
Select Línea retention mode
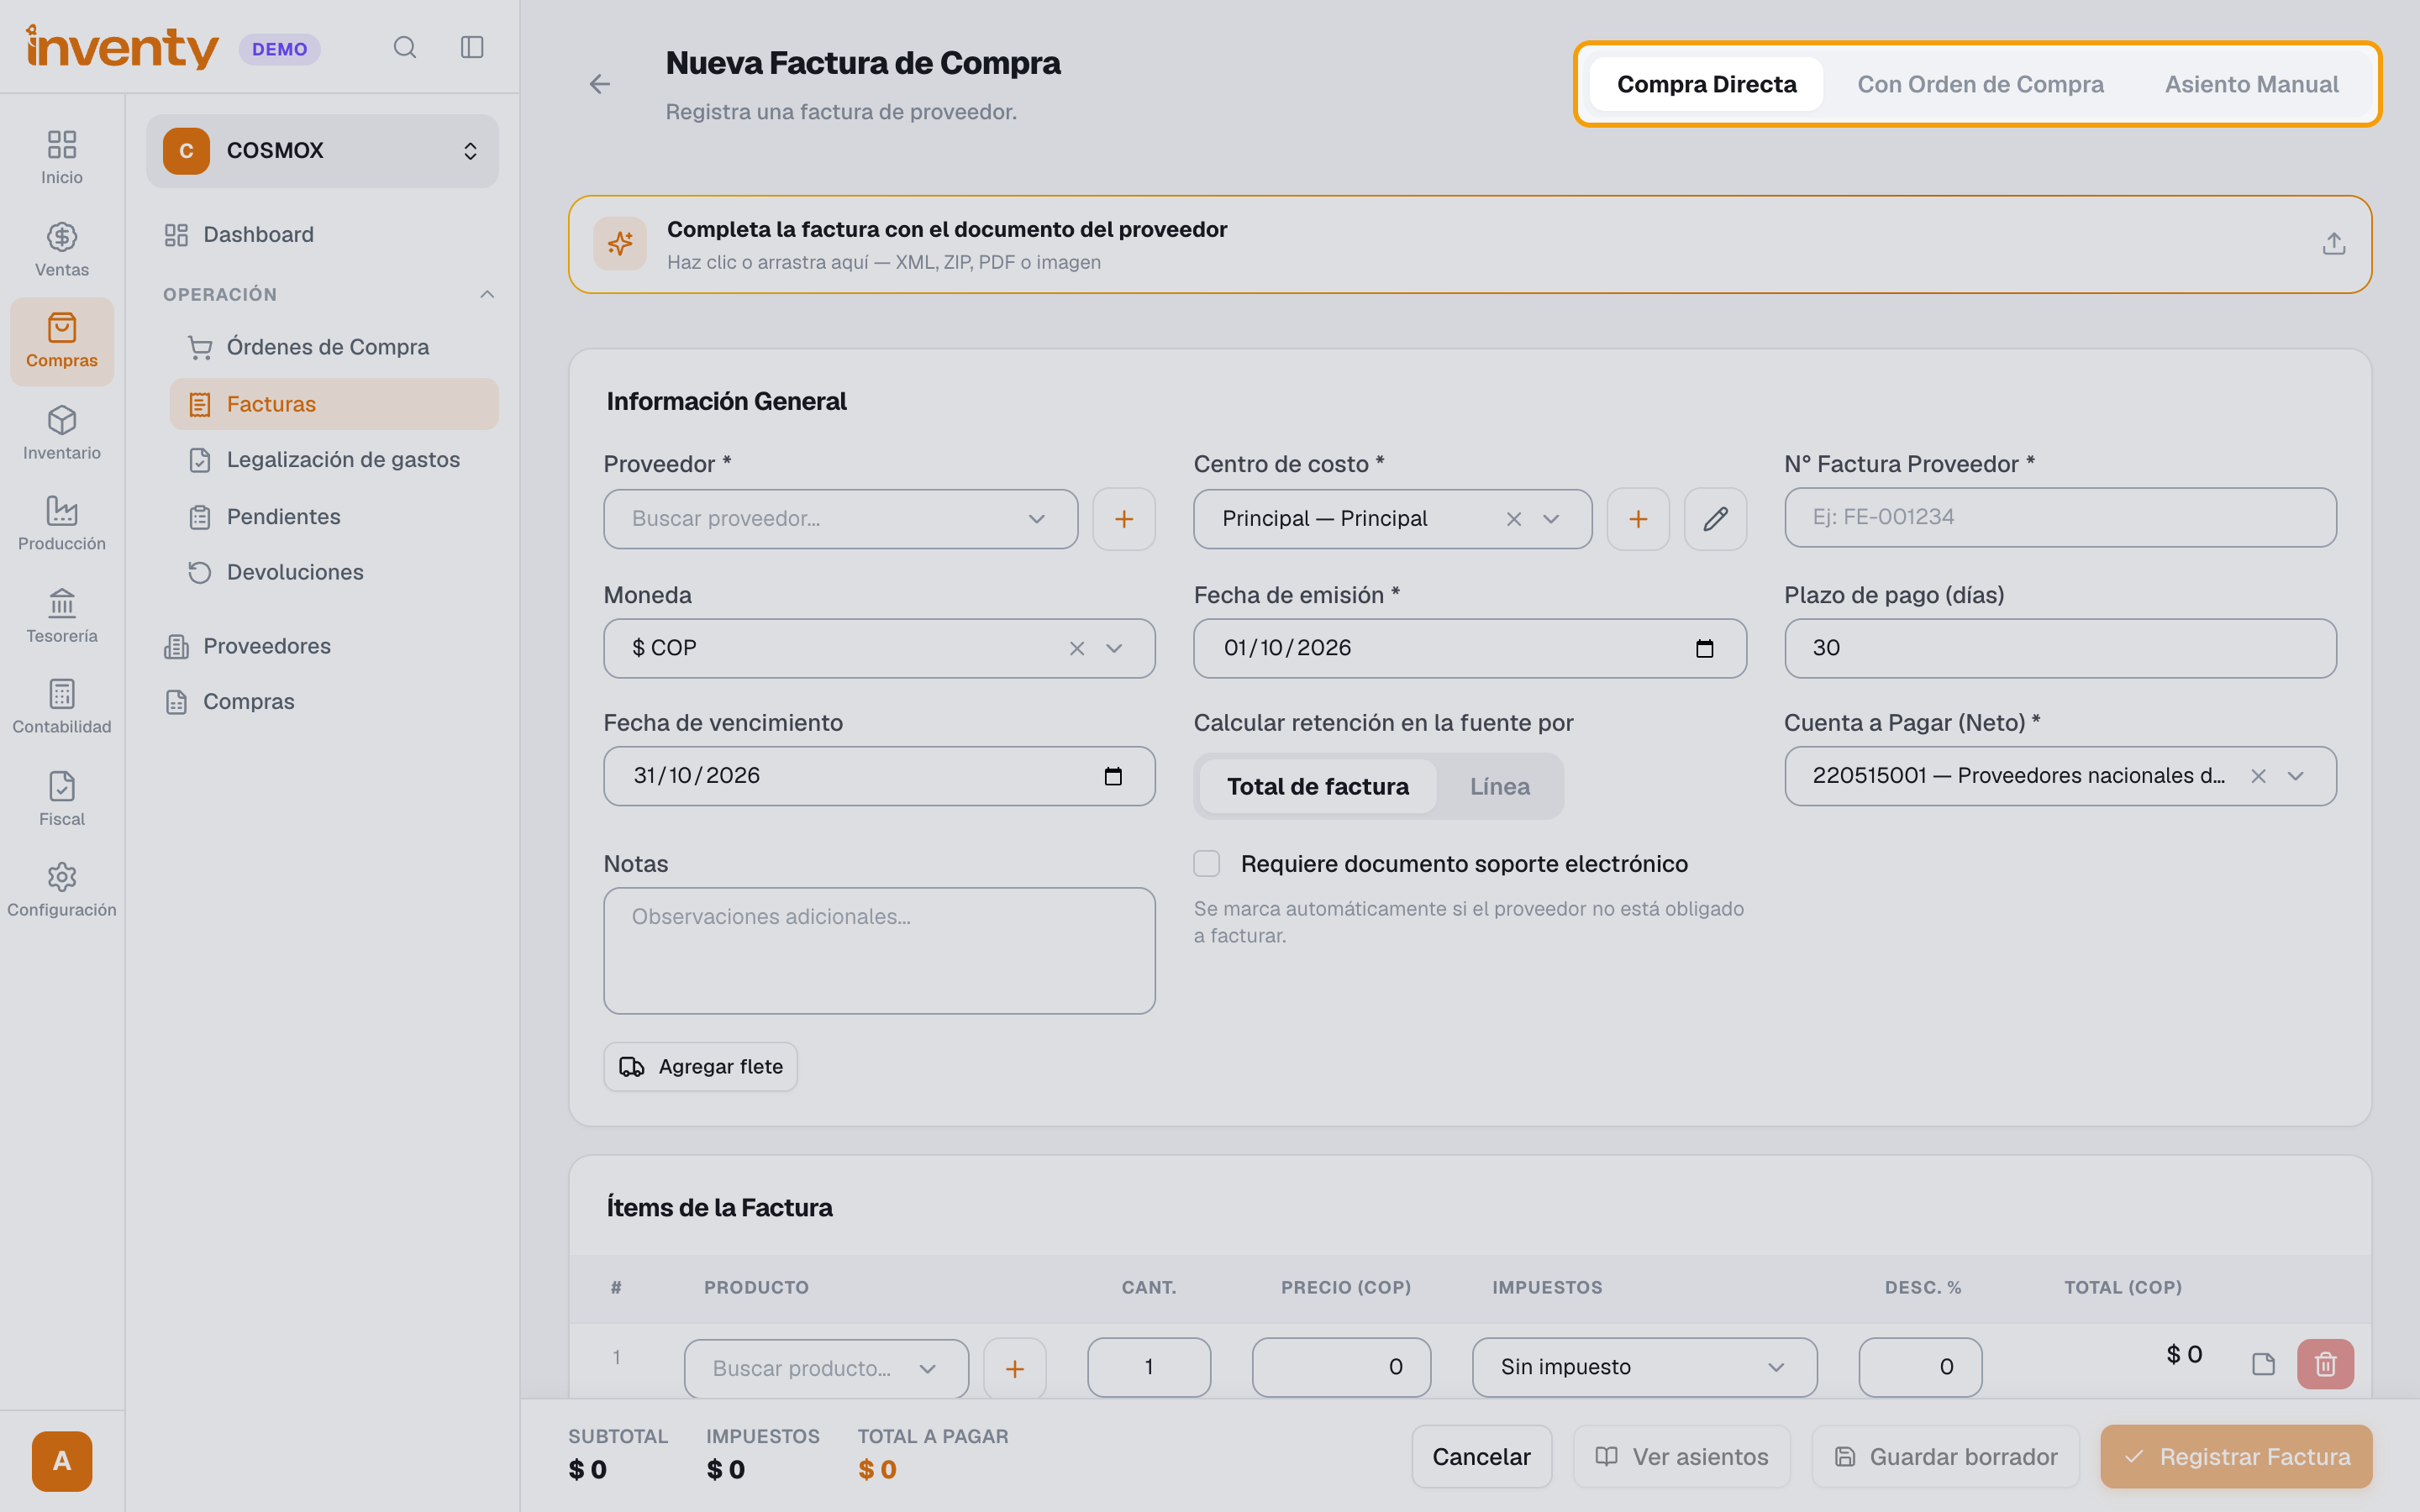coord(1500,786)
